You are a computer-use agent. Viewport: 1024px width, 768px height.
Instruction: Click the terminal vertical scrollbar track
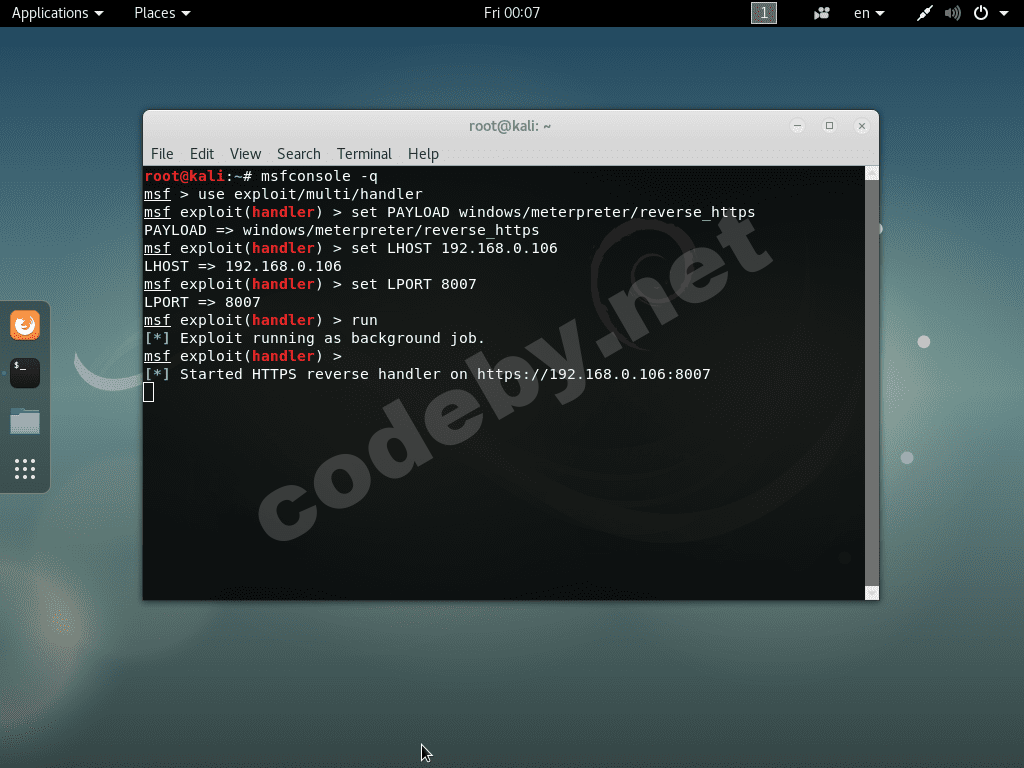click(x=871, y=383)
